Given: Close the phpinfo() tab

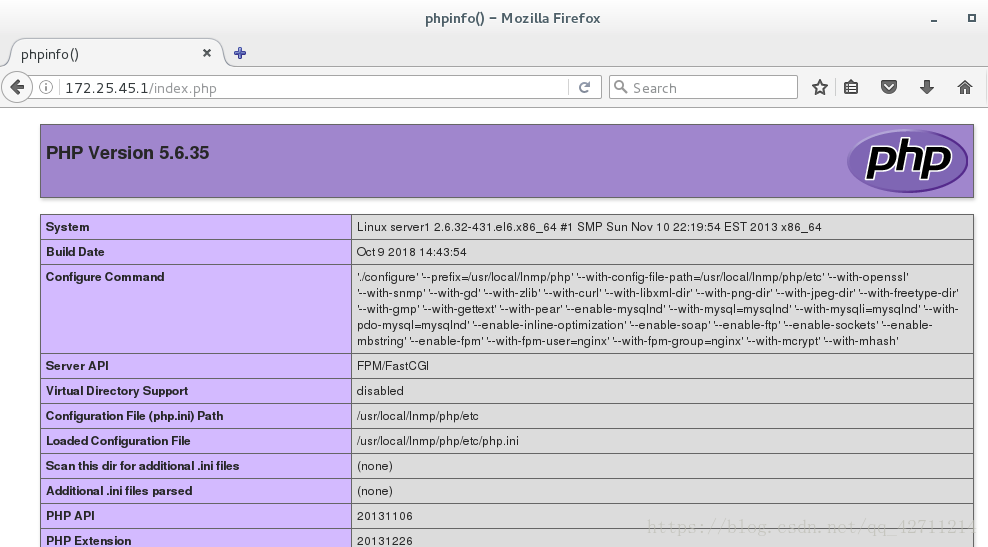Looking at the screenshot, I should tap(207, 54).
